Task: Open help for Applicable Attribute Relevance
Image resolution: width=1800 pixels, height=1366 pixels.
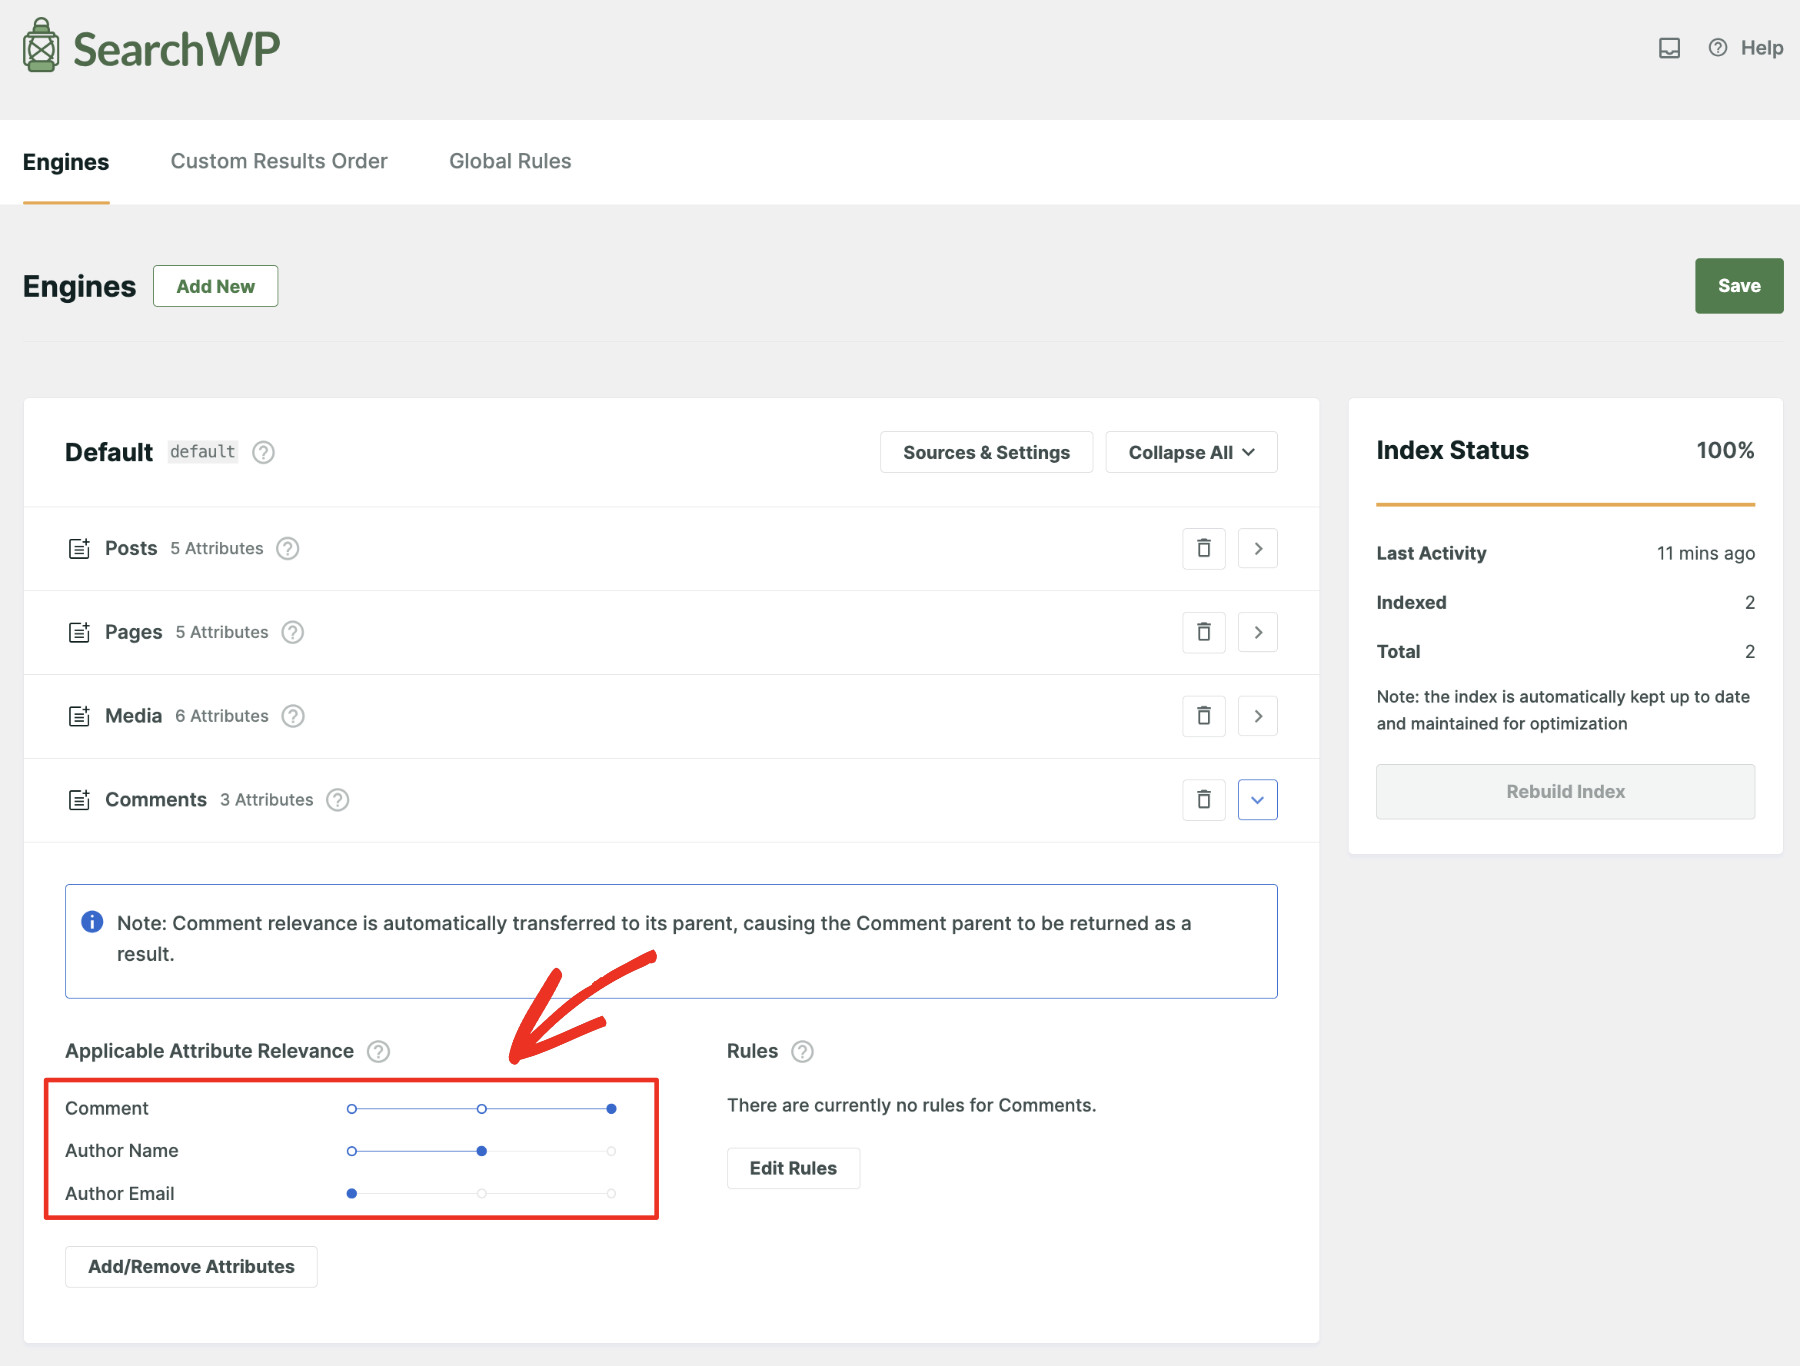Action: pyautogui.click(x=378, y=1051)
